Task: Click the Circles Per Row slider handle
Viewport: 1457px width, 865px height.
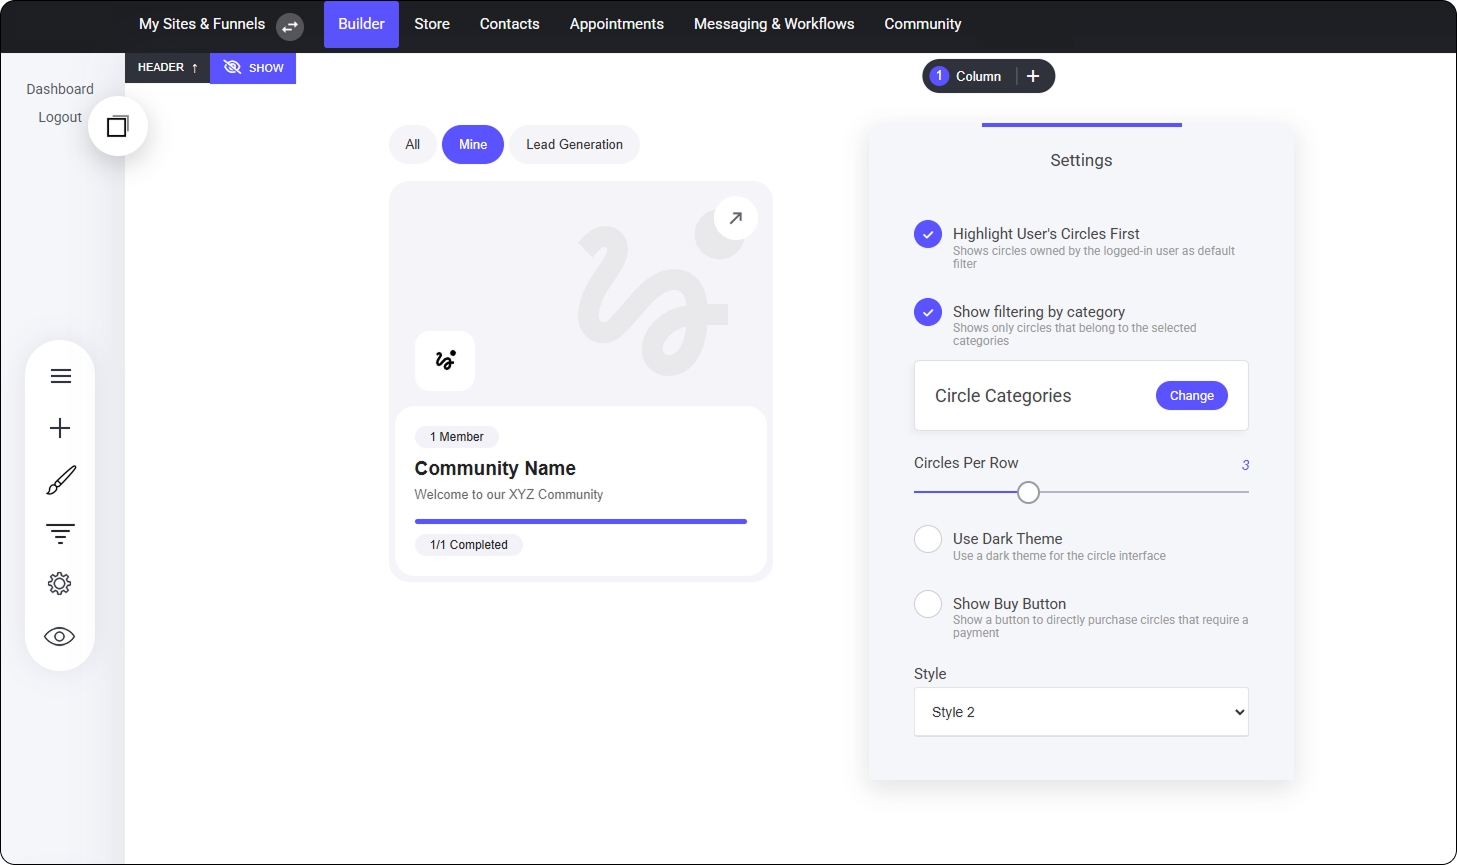Action: [x=1028, y=492]
